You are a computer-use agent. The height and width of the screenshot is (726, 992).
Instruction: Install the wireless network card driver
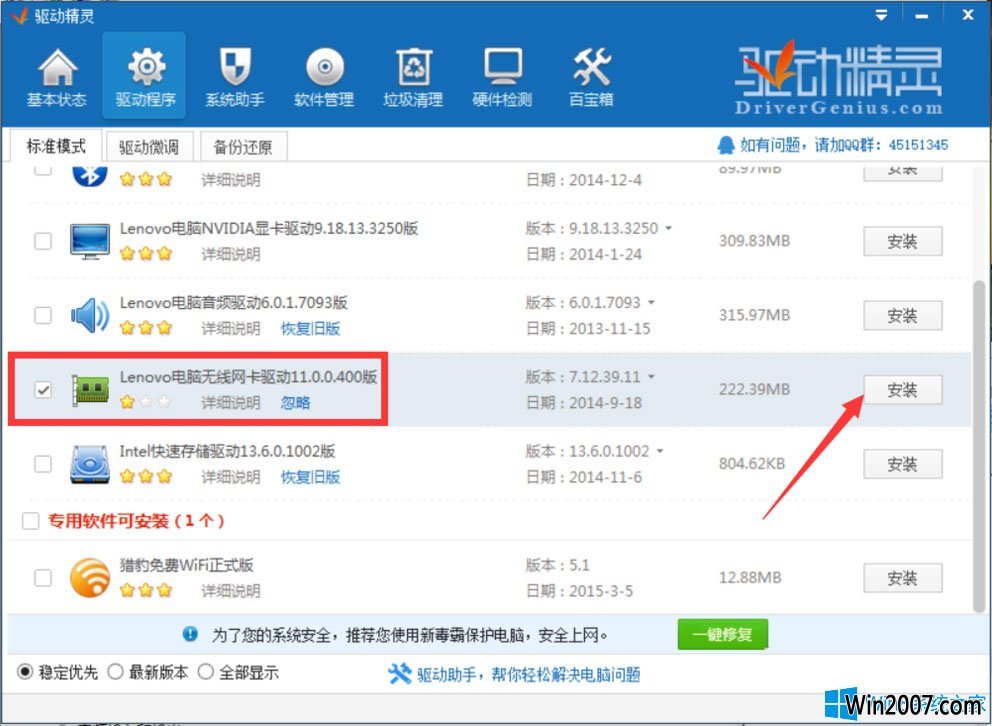click(902, 390)
